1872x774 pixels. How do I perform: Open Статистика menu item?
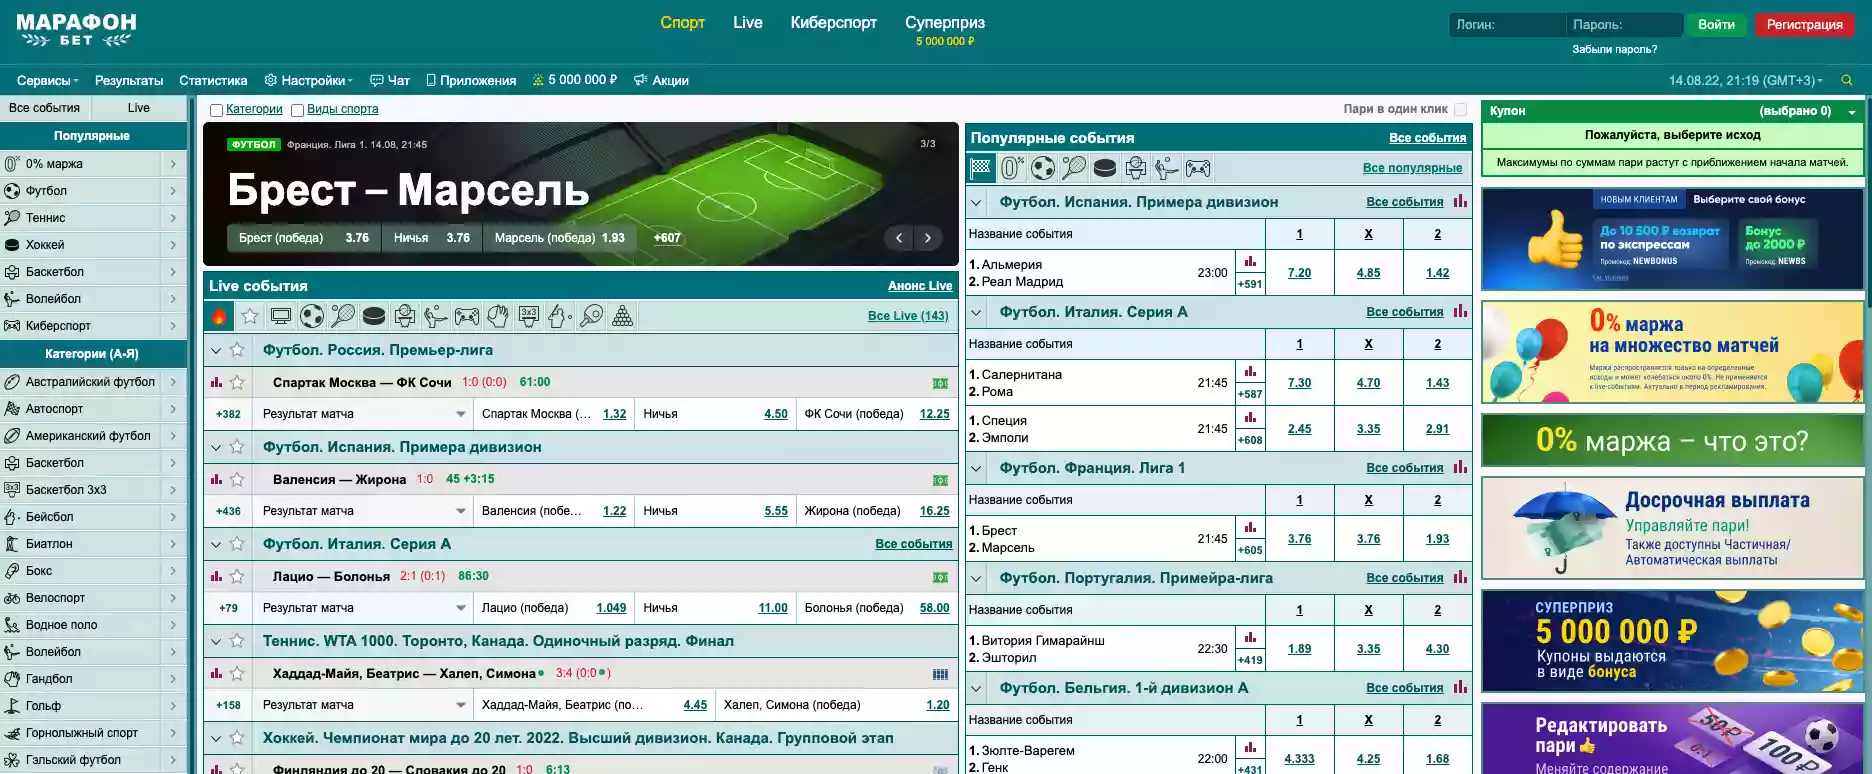(213, 81)
